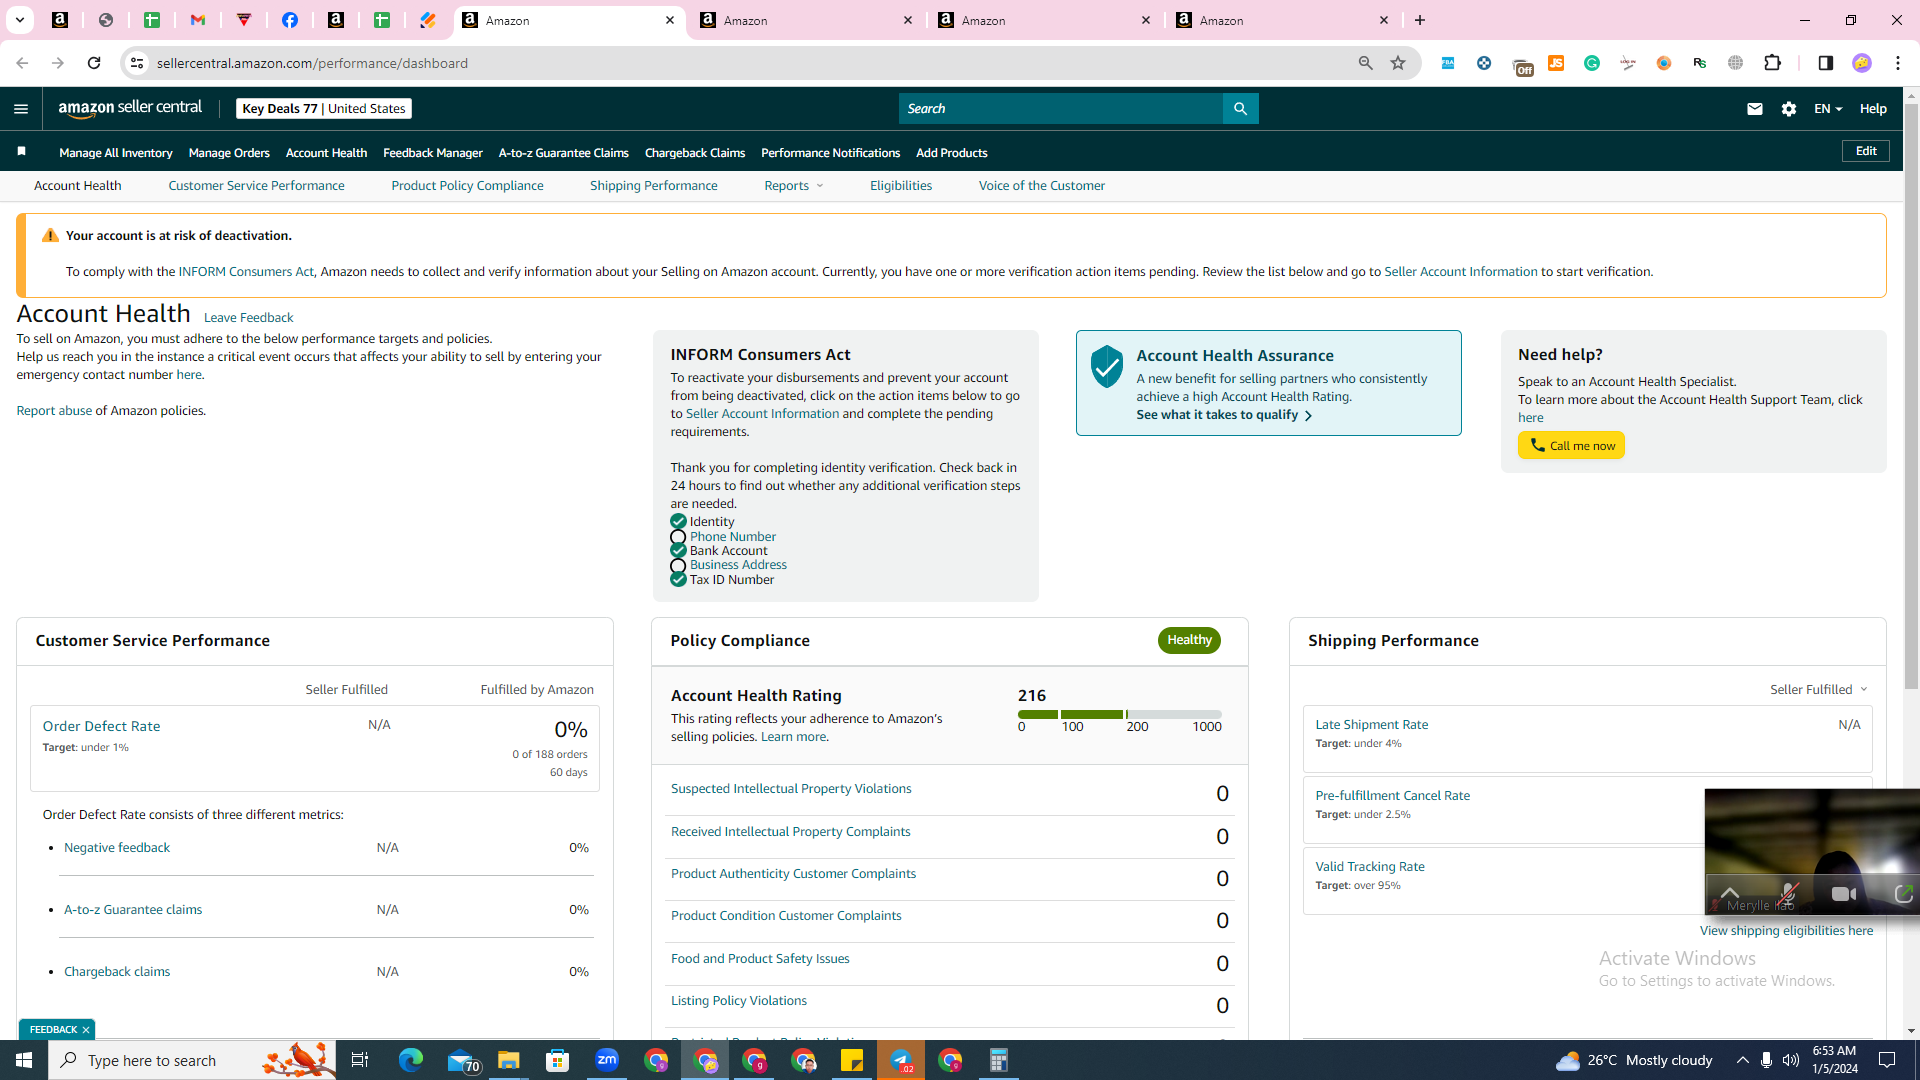Image resolution: width=1920 pixels, height=1080 pixels.
Task: Show hidden system tray icons
Action: [1742, 1060]
